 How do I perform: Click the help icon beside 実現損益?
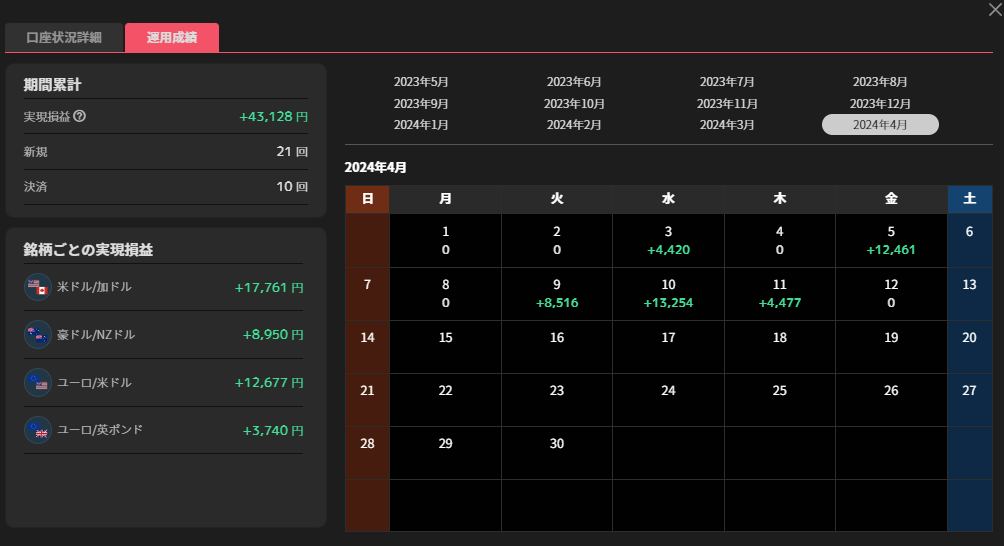pyautogui.click(x=79, y=116)
